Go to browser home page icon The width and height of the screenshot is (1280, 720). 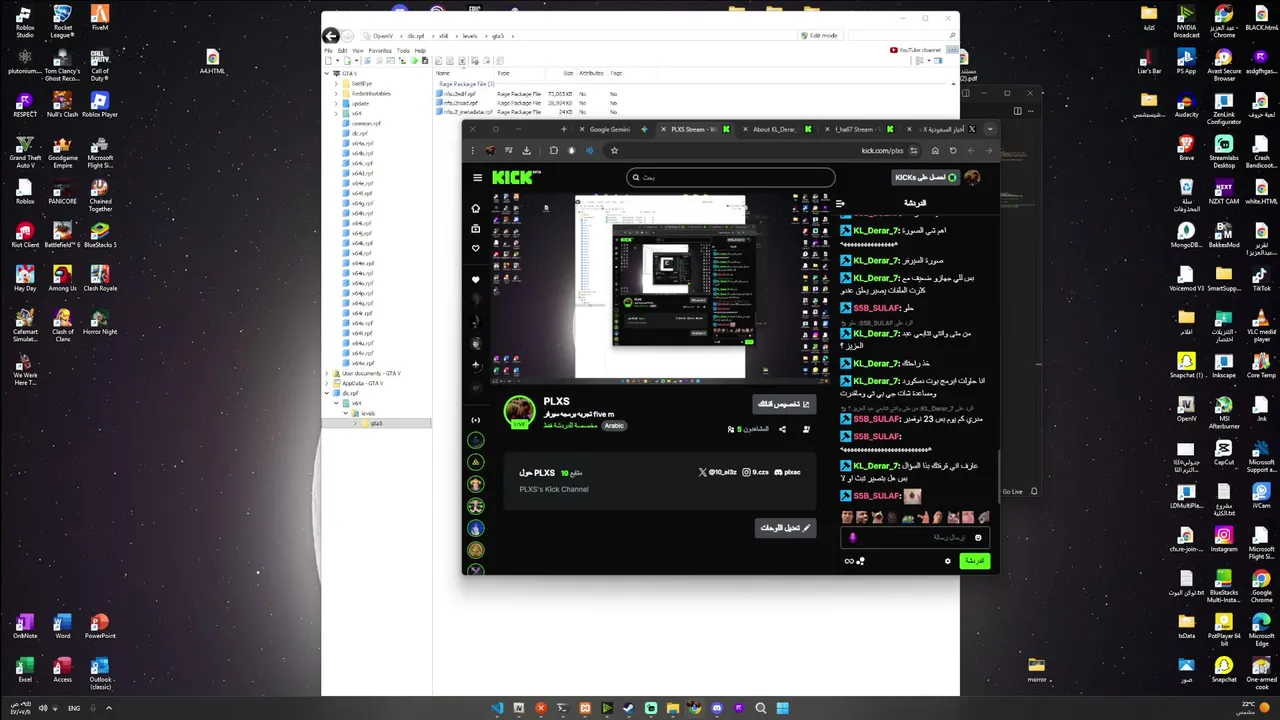click(935, 151)
